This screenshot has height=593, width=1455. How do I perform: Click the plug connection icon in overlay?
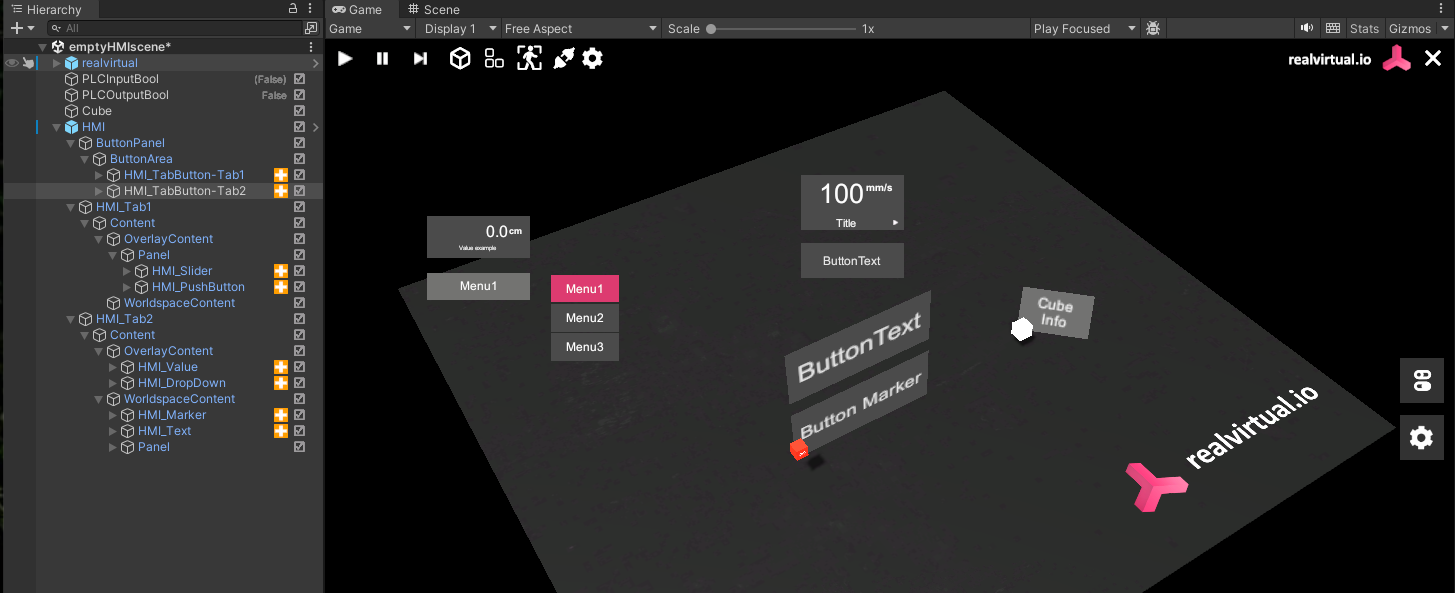tap(563, 59)
